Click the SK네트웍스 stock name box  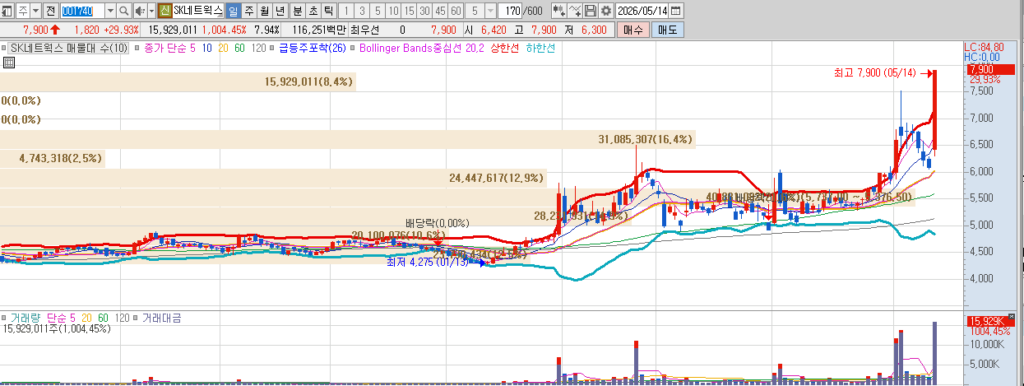point(198,11)
